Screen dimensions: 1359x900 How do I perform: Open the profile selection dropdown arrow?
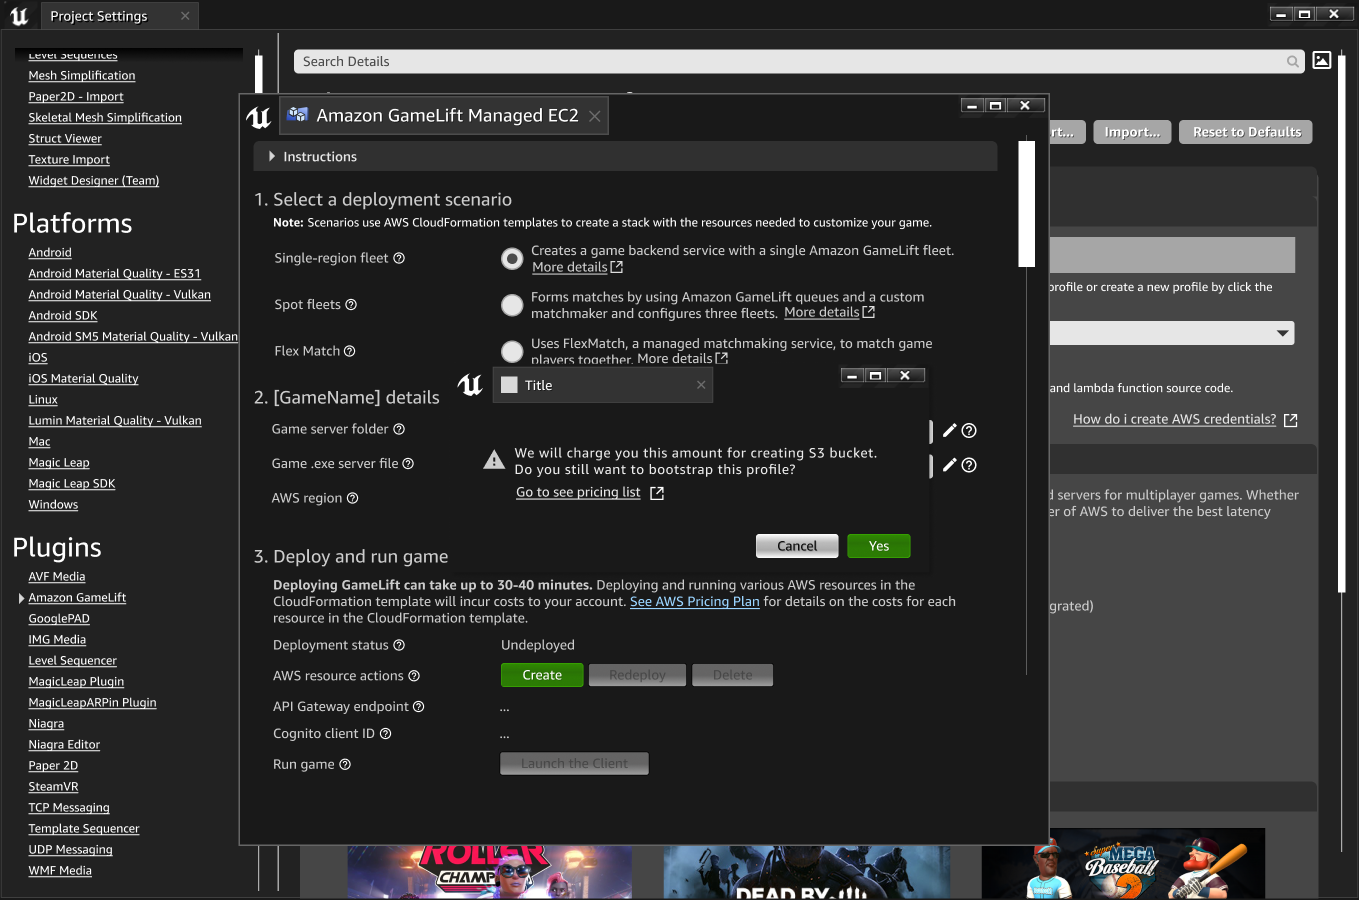(1282, 333)
